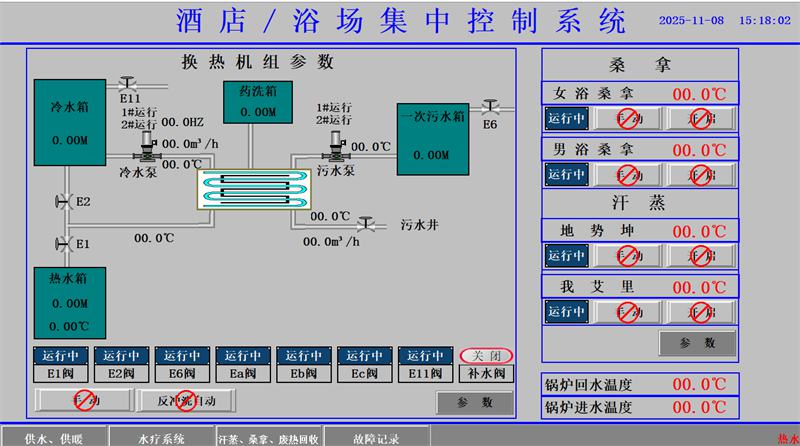Open the 故障记录 tab

[376, 438]
